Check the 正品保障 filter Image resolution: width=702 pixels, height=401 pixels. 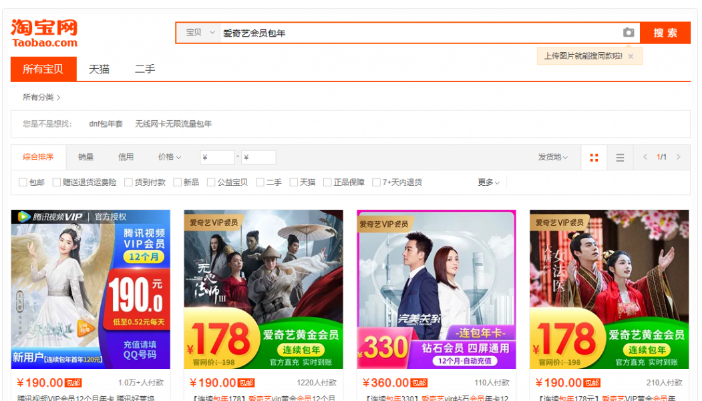[x=327, y=182]
